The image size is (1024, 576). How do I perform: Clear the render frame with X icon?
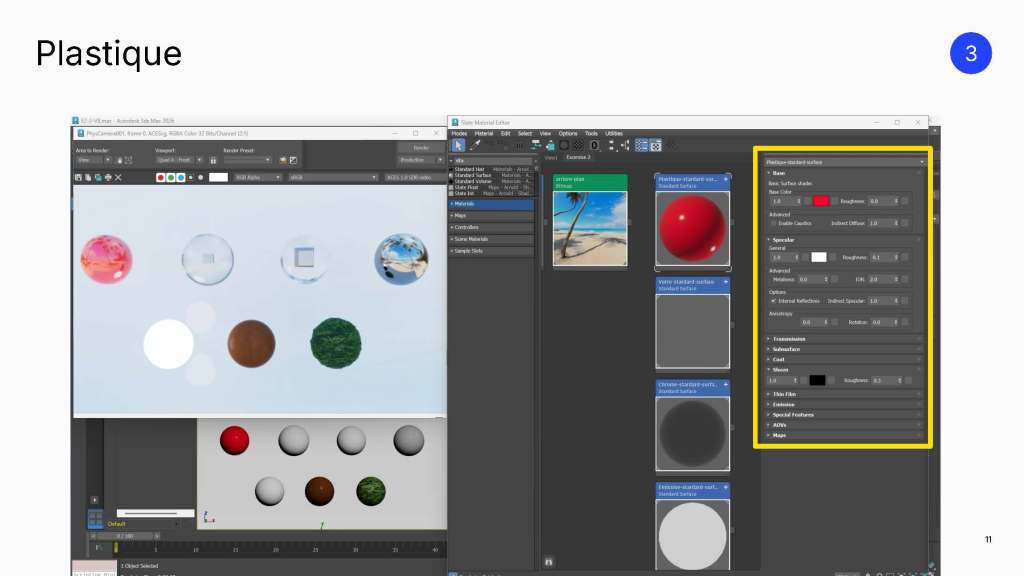[118, 178]
